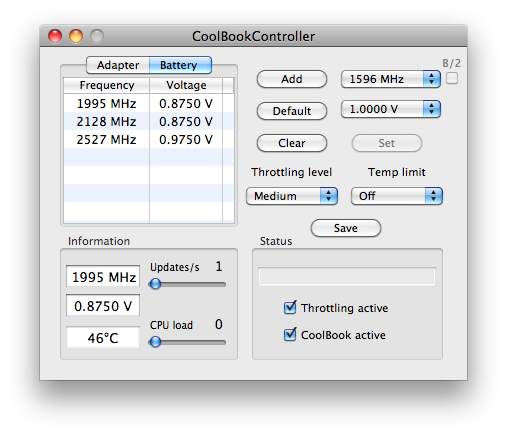Click the 46°C temperature field

pos(103,337)
